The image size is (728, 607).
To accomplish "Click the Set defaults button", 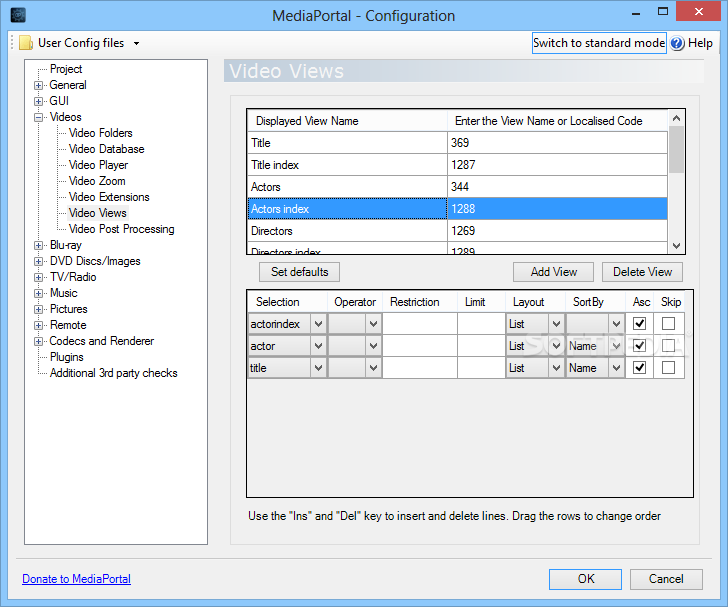I will coord(299,272).
